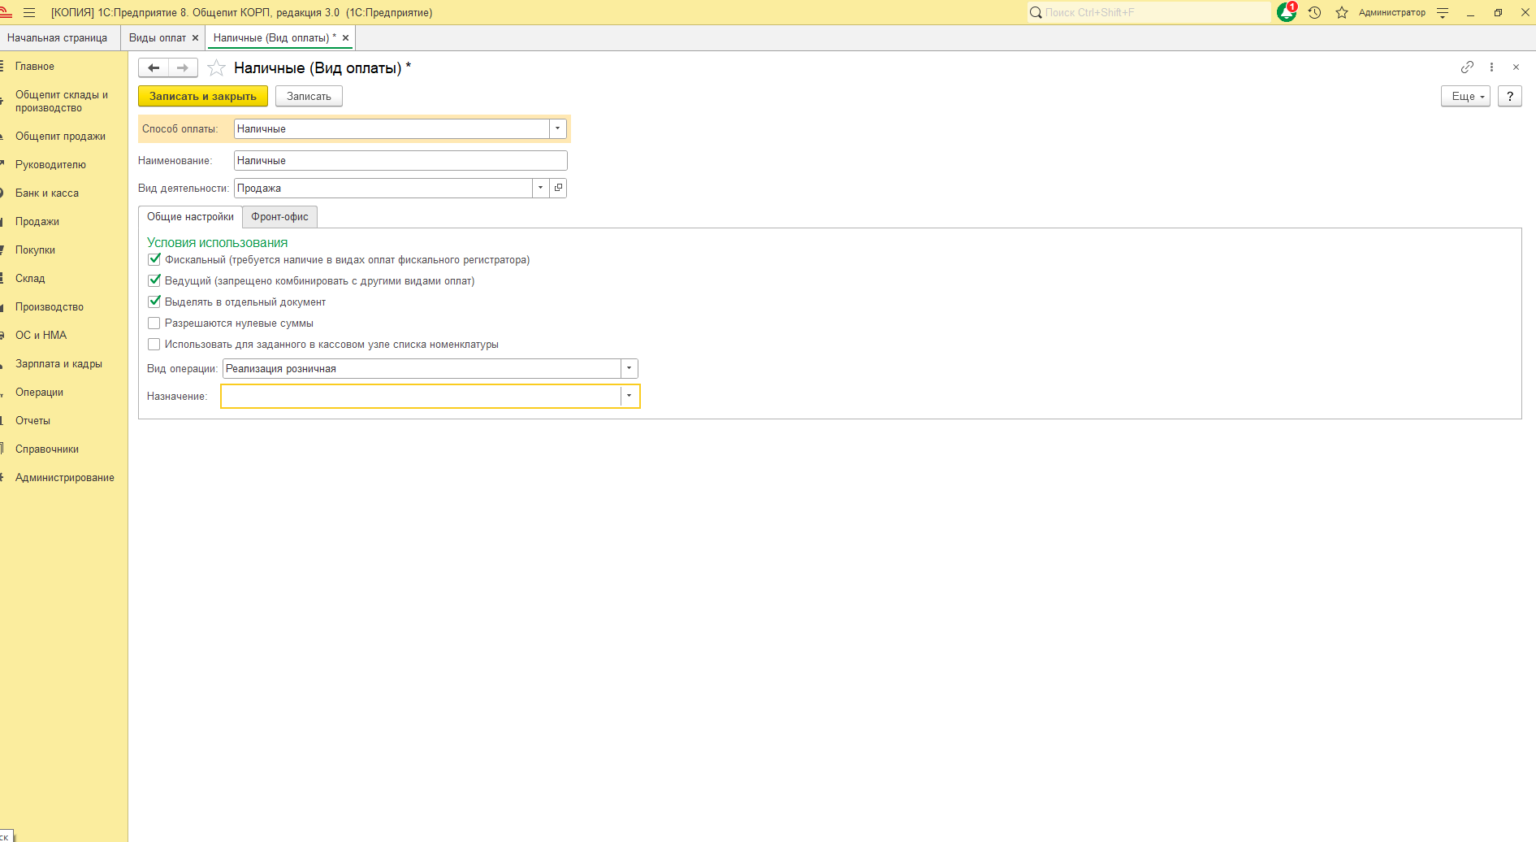This screenshot has height=842, width=1536.
Task: Open the help question mark button
Action: 1510,96
